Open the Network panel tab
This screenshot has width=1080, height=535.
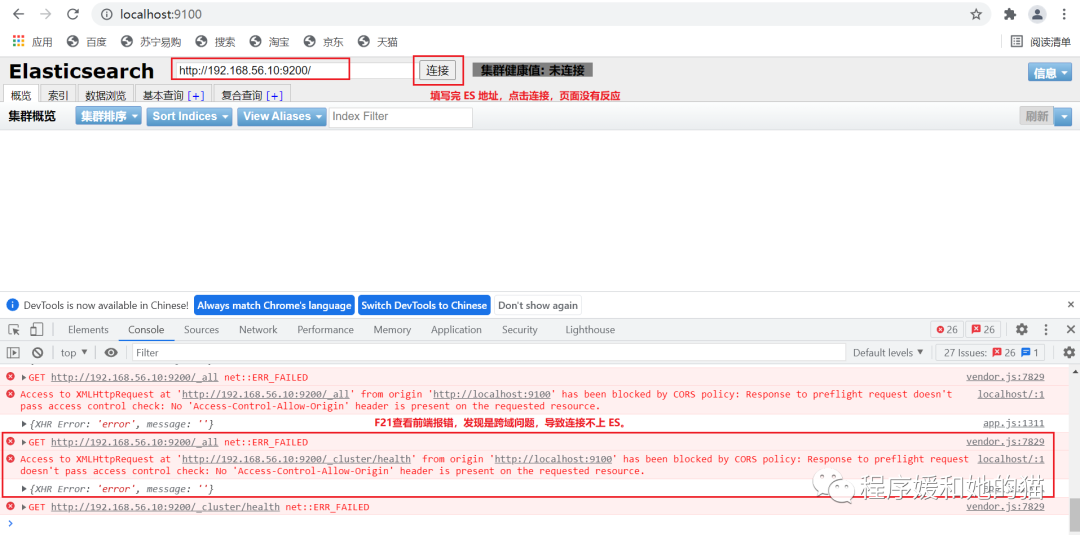tap(258, 330)
